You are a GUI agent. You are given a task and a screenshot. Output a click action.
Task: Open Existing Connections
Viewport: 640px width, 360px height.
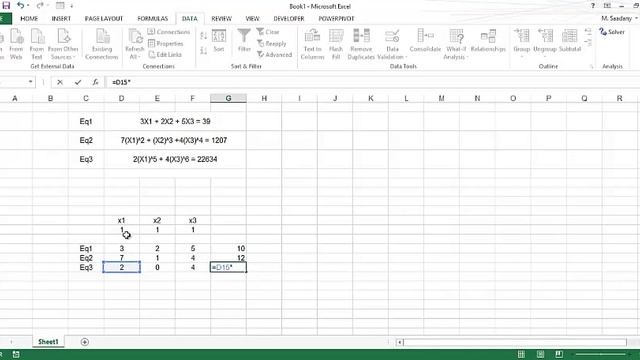(102, 44)
